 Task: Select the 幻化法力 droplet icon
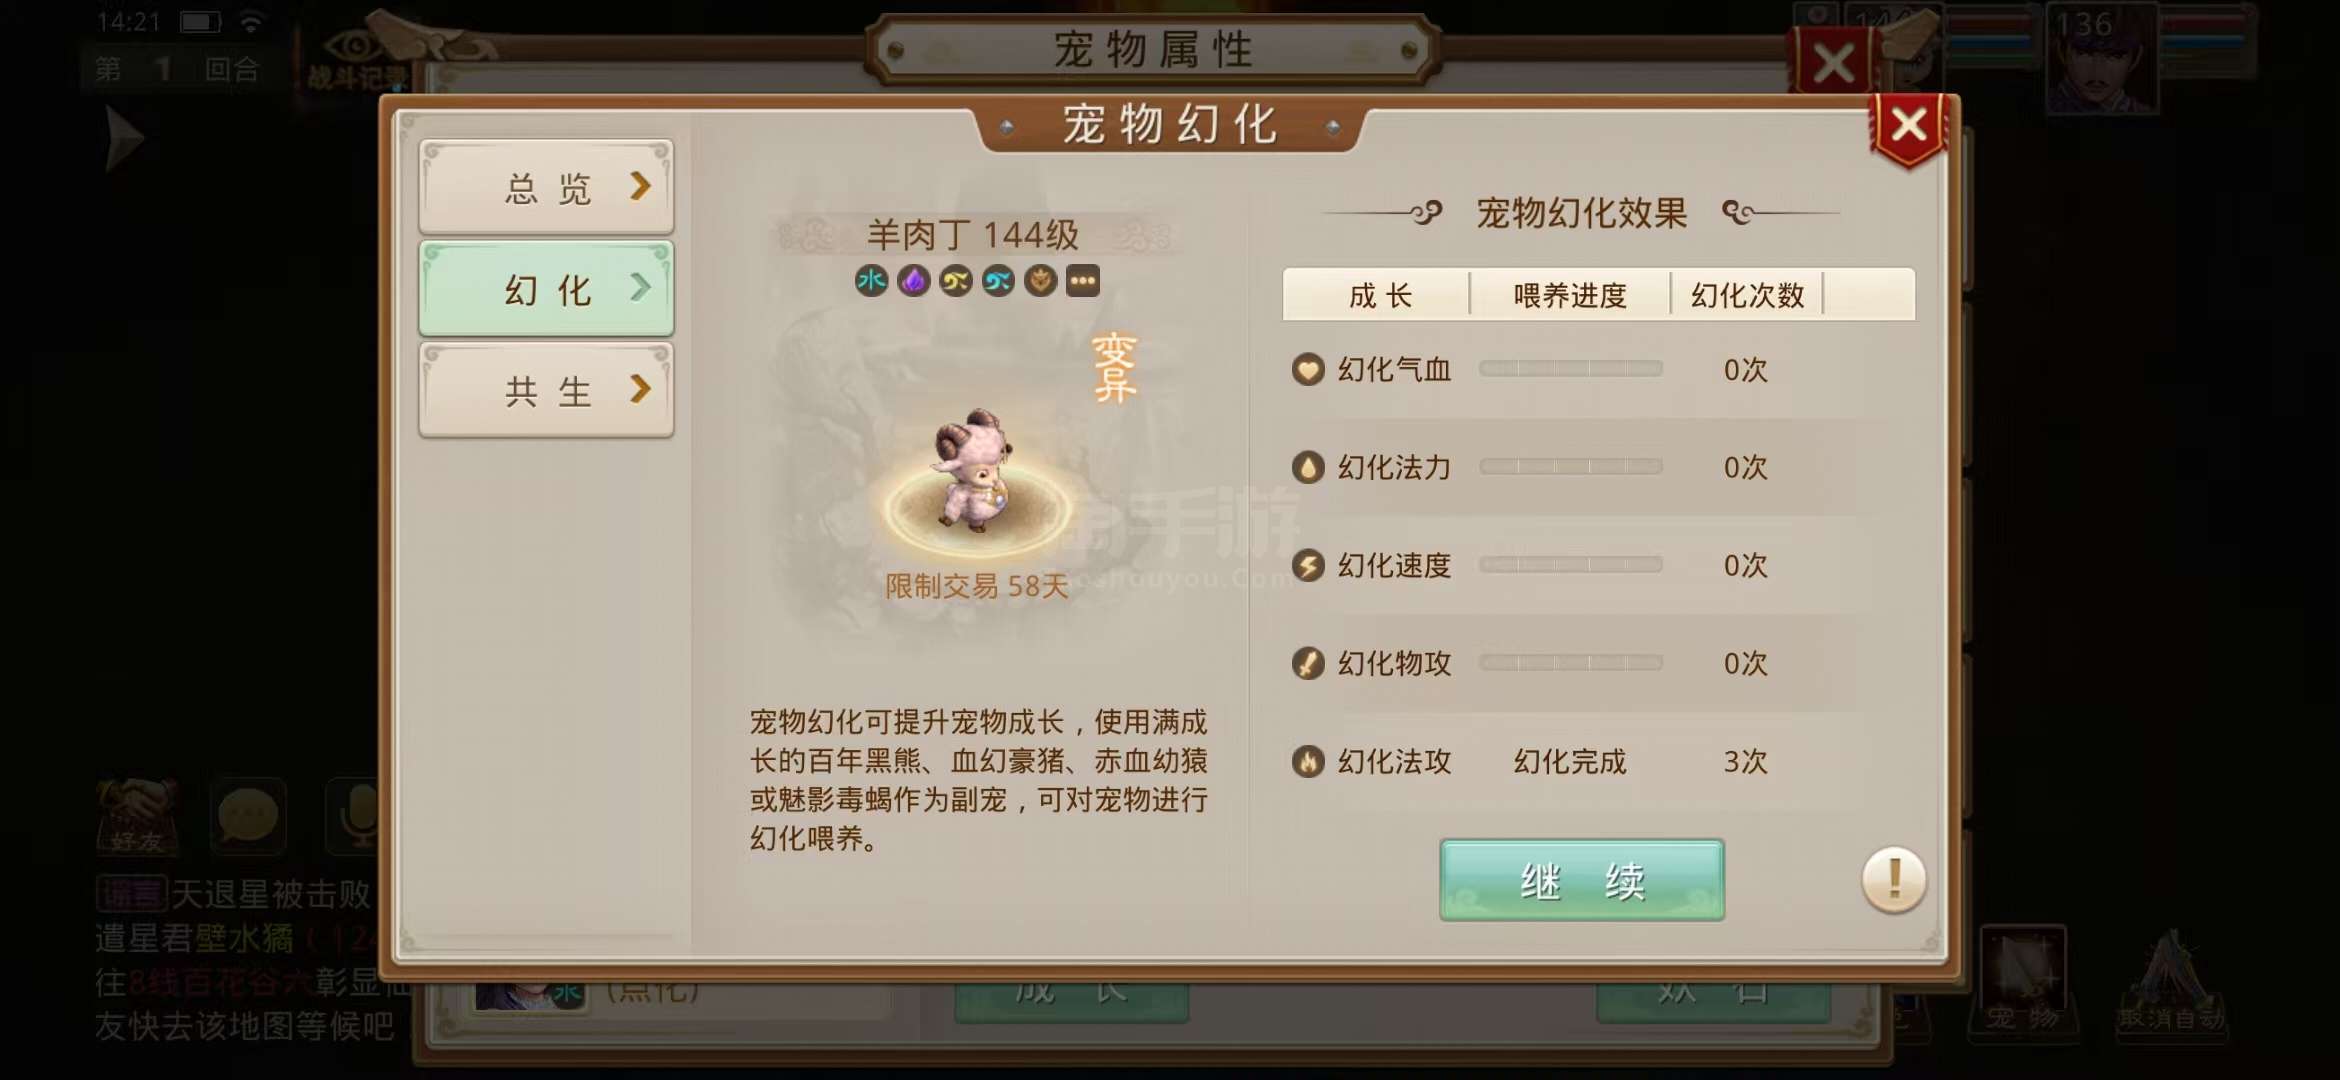coord(1307,467)
